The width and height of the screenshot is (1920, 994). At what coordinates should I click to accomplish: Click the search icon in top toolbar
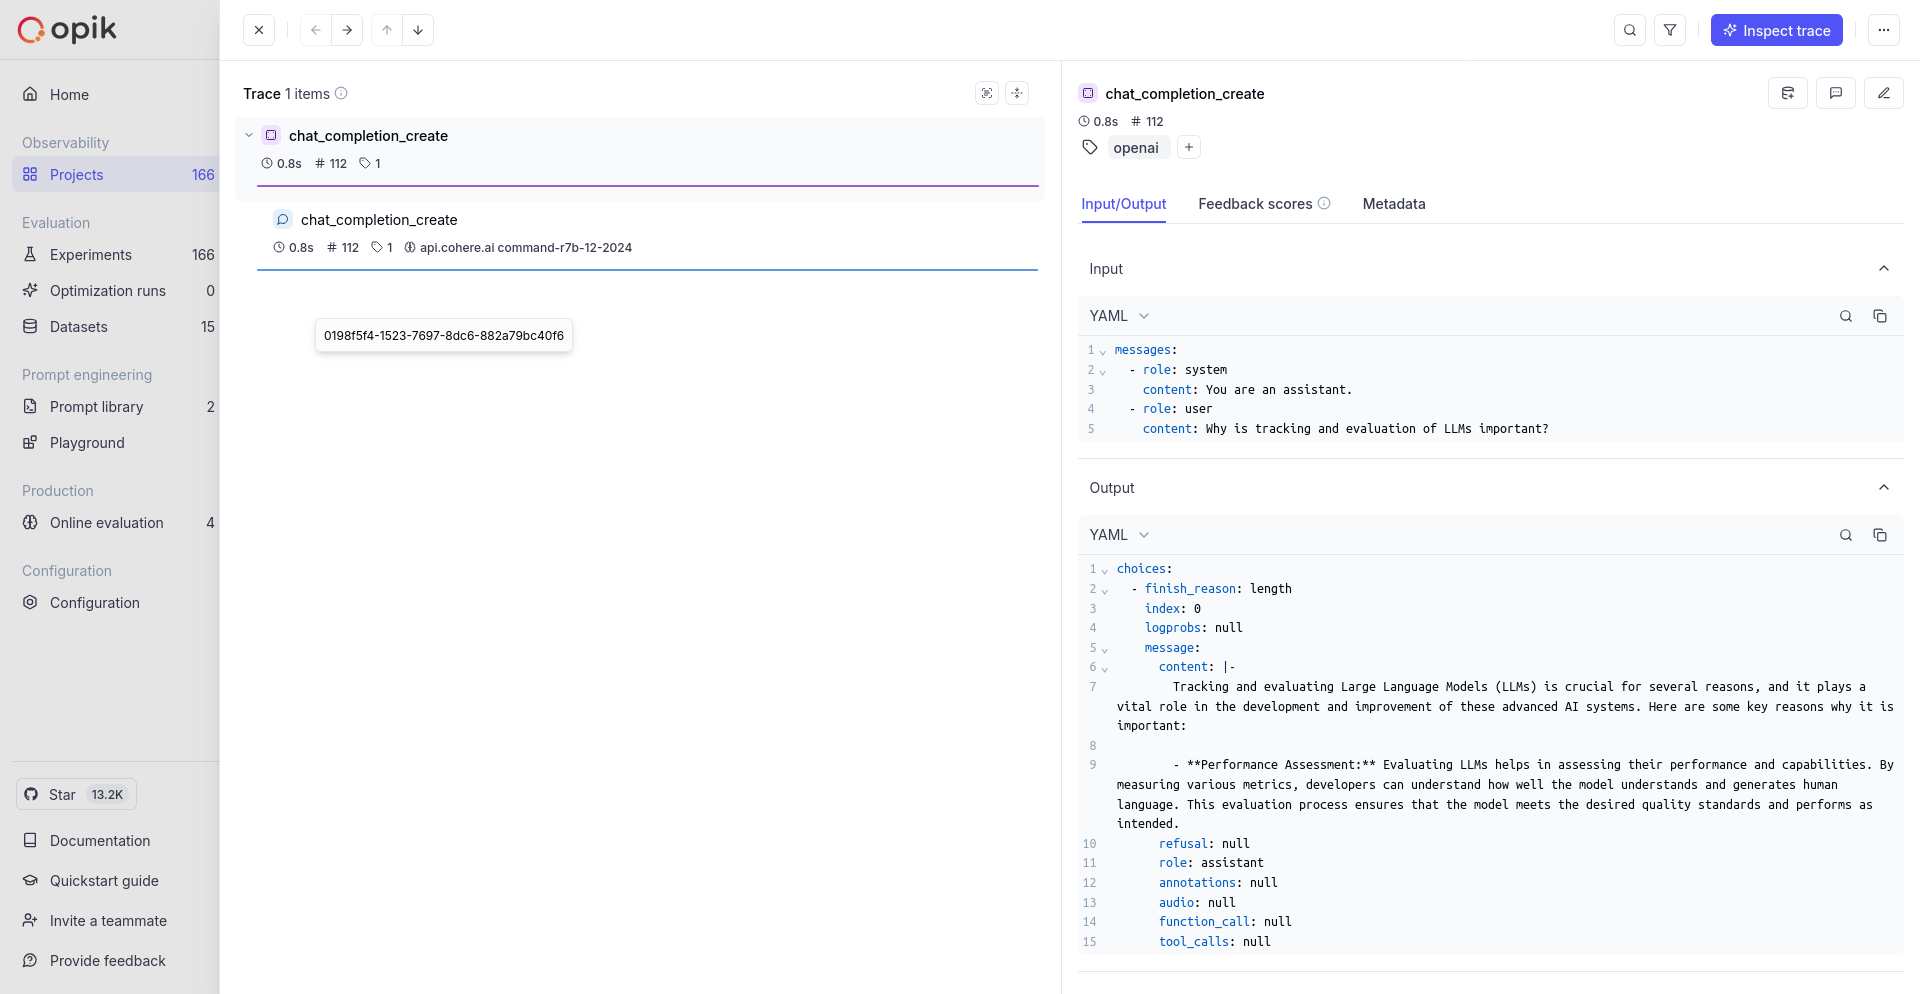point(1630,30)
